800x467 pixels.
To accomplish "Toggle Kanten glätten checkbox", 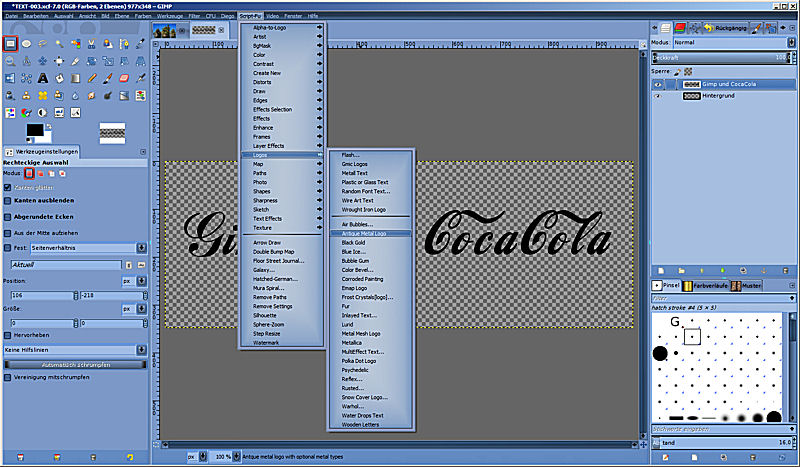I will tap(8, 187).
